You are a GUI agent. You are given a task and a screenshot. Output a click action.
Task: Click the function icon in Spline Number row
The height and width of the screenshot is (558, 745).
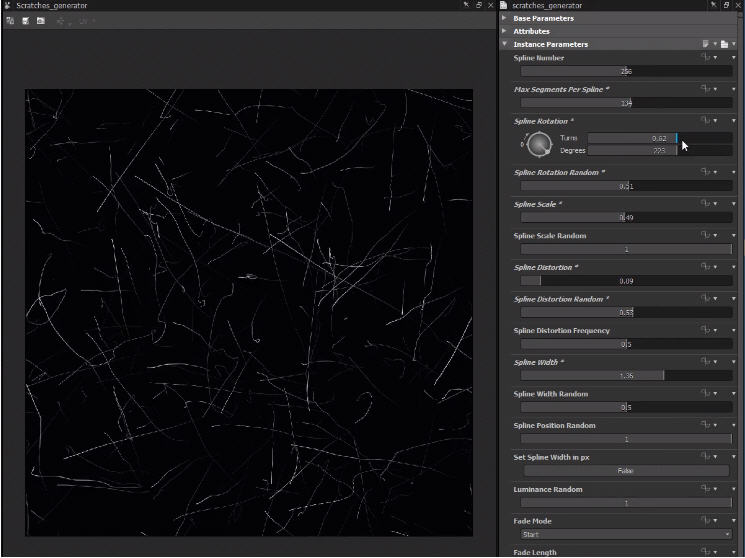(x=705, y=57)
